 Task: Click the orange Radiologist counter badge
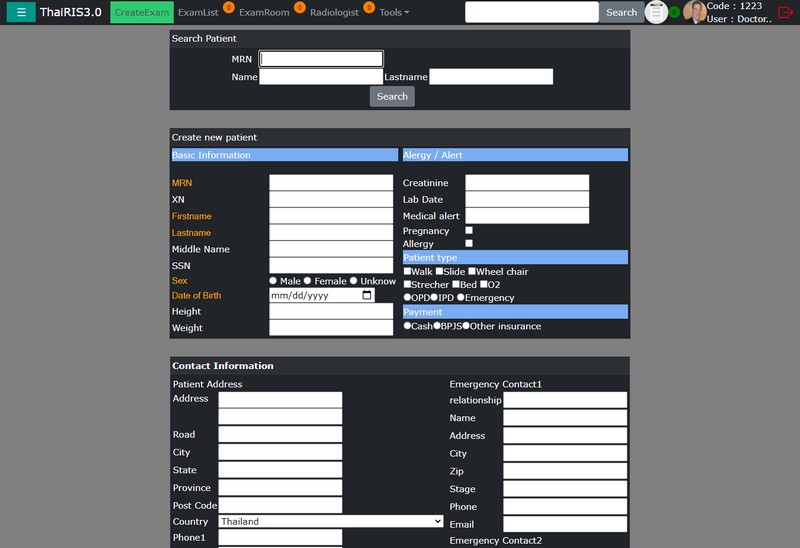pos(369,8)
